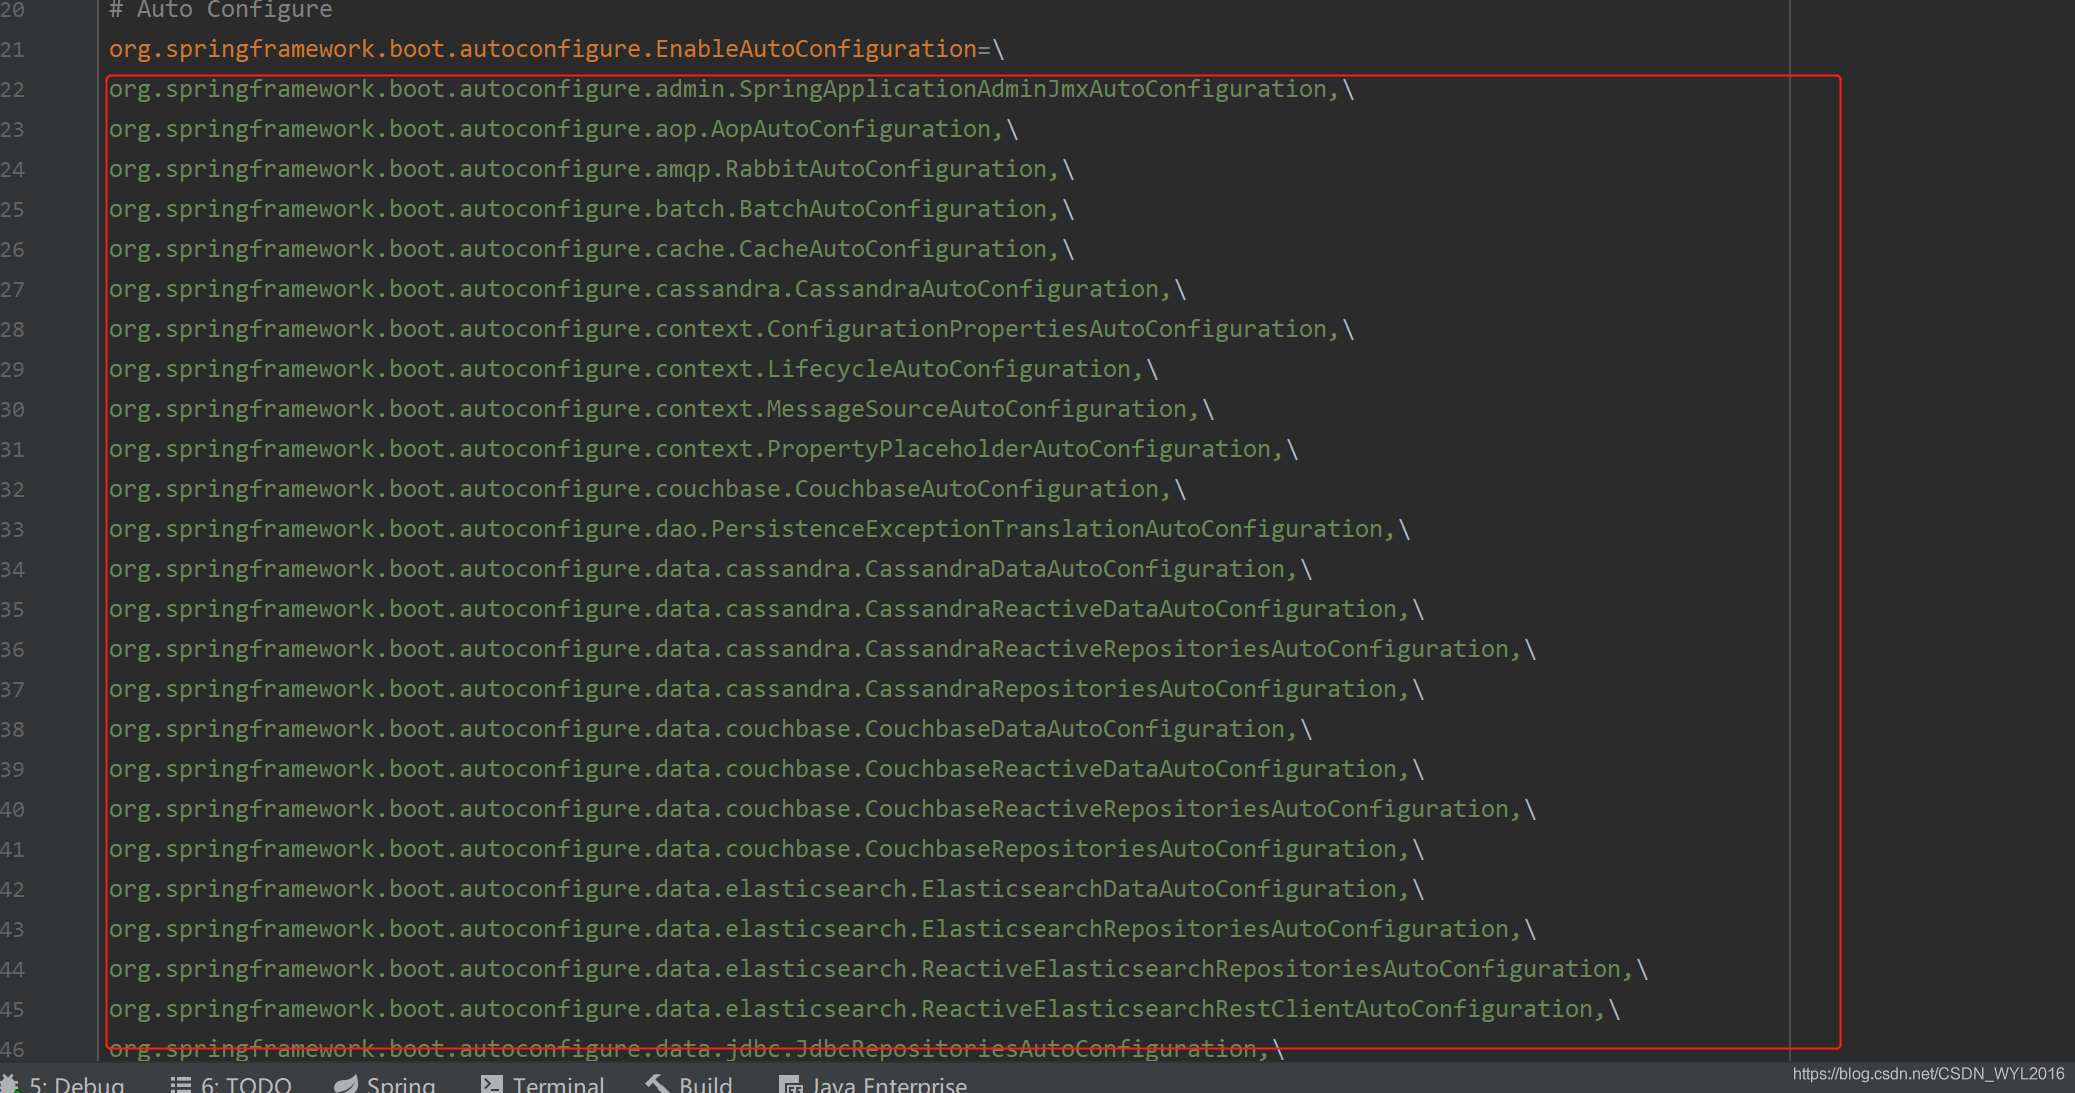Switch to the Java Enterprise tab
The height and width of the screenshot is (1093, 2075).
[873, 1084]
